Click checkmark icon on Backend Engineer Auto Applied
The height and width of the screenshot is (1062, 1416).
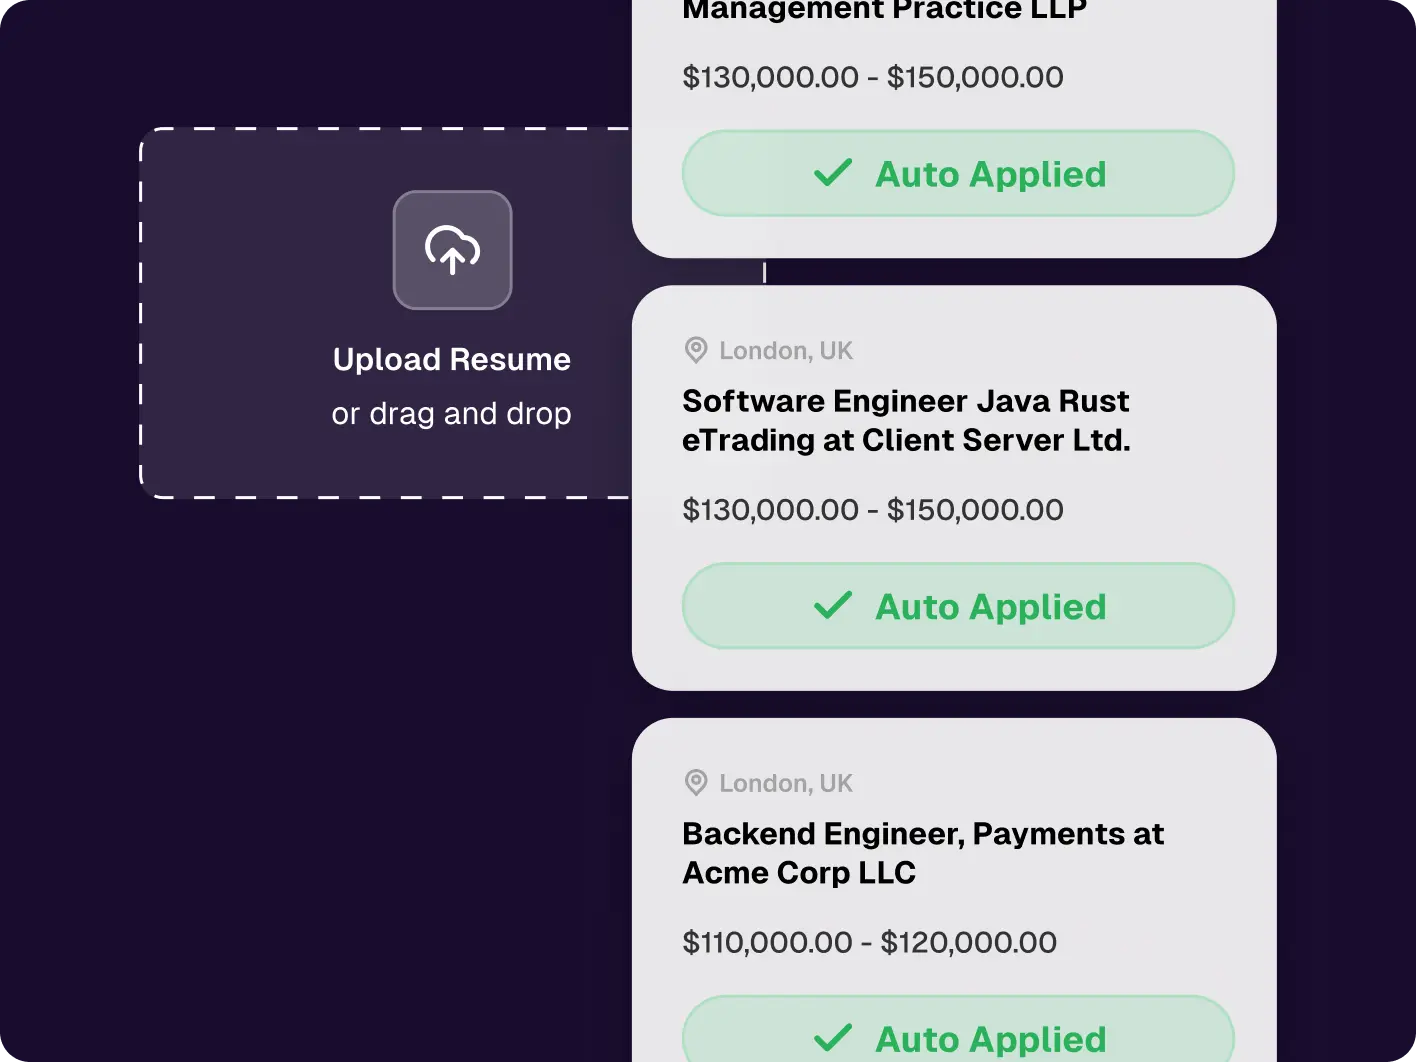coord(833,1038)
